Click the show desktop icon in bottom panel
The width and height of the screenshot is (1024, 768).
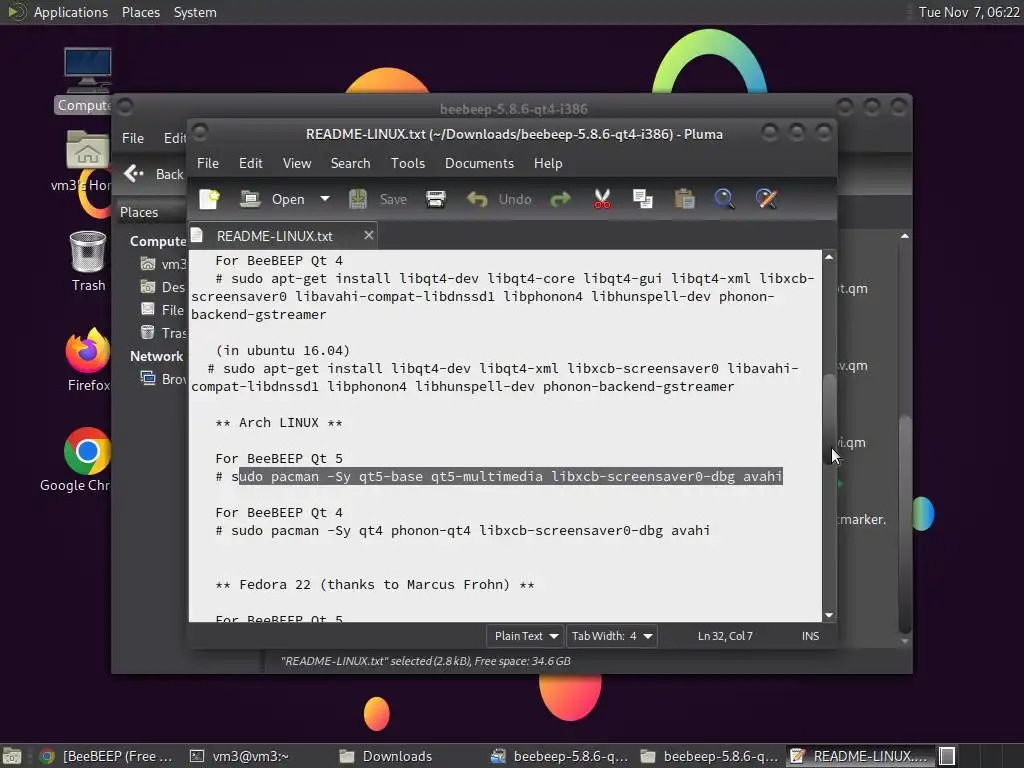(12, 756)
